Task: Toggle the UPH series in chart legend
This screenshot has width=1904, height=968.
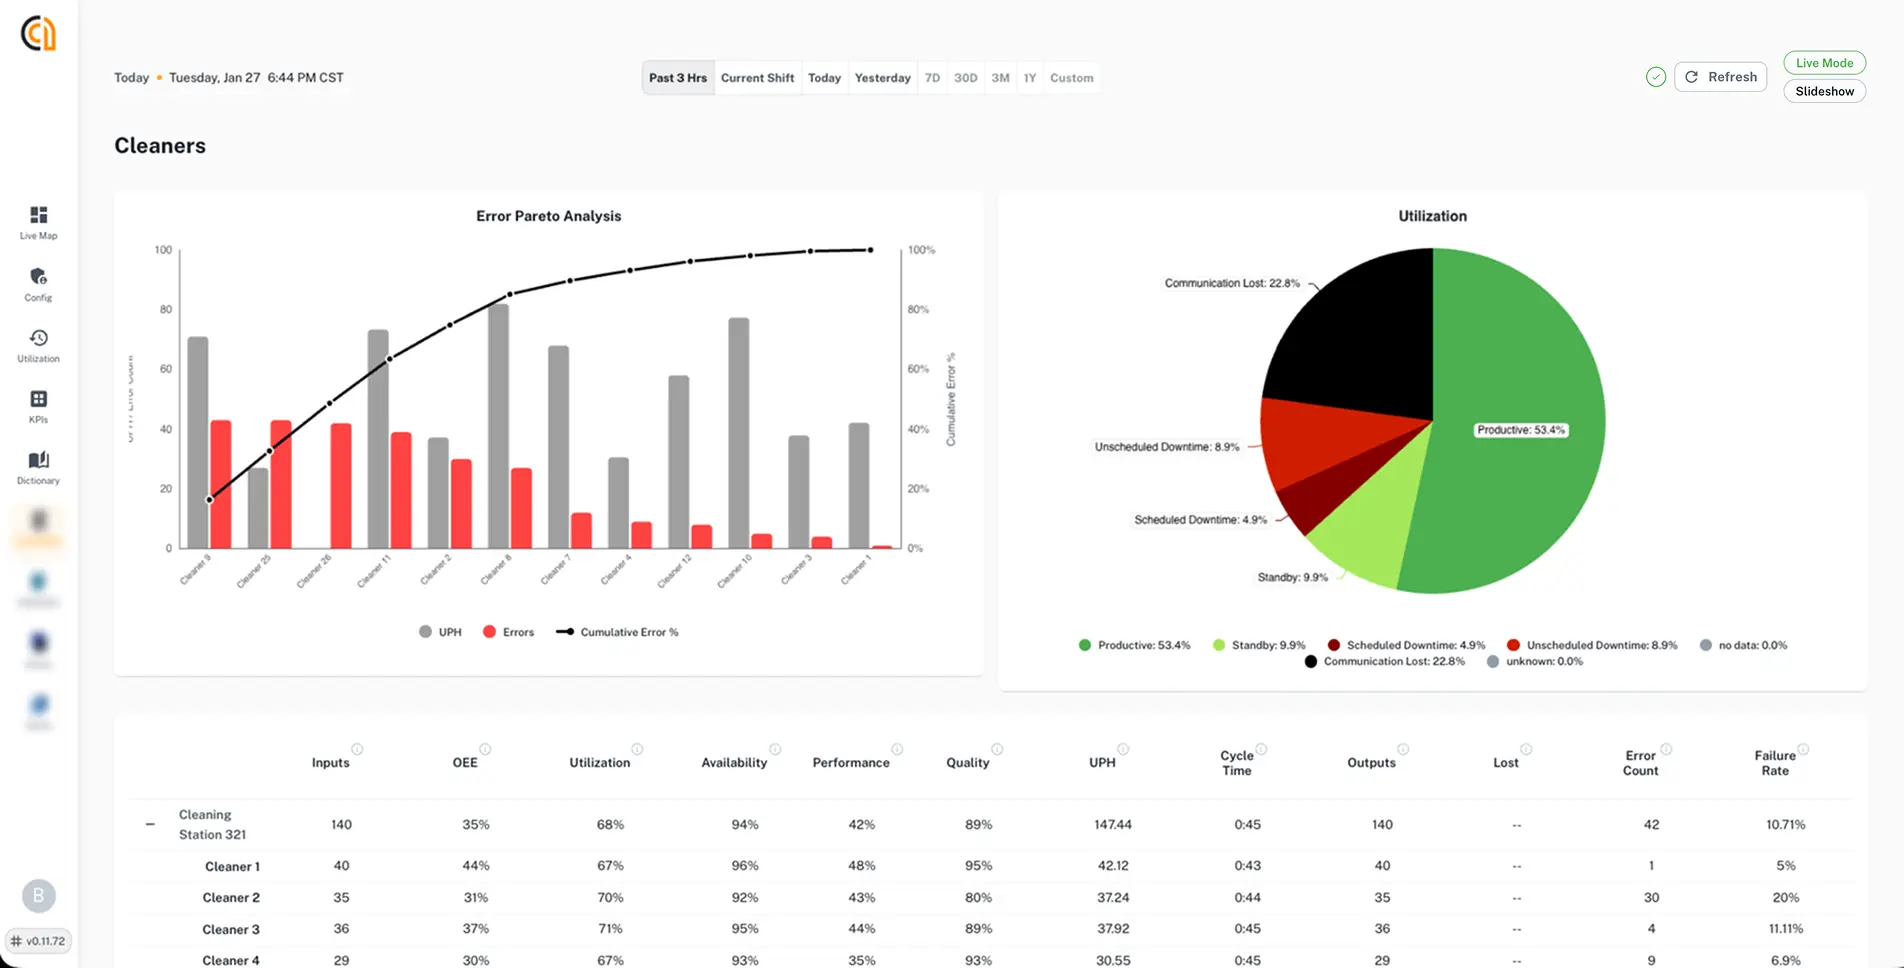Action: point(440,632)
